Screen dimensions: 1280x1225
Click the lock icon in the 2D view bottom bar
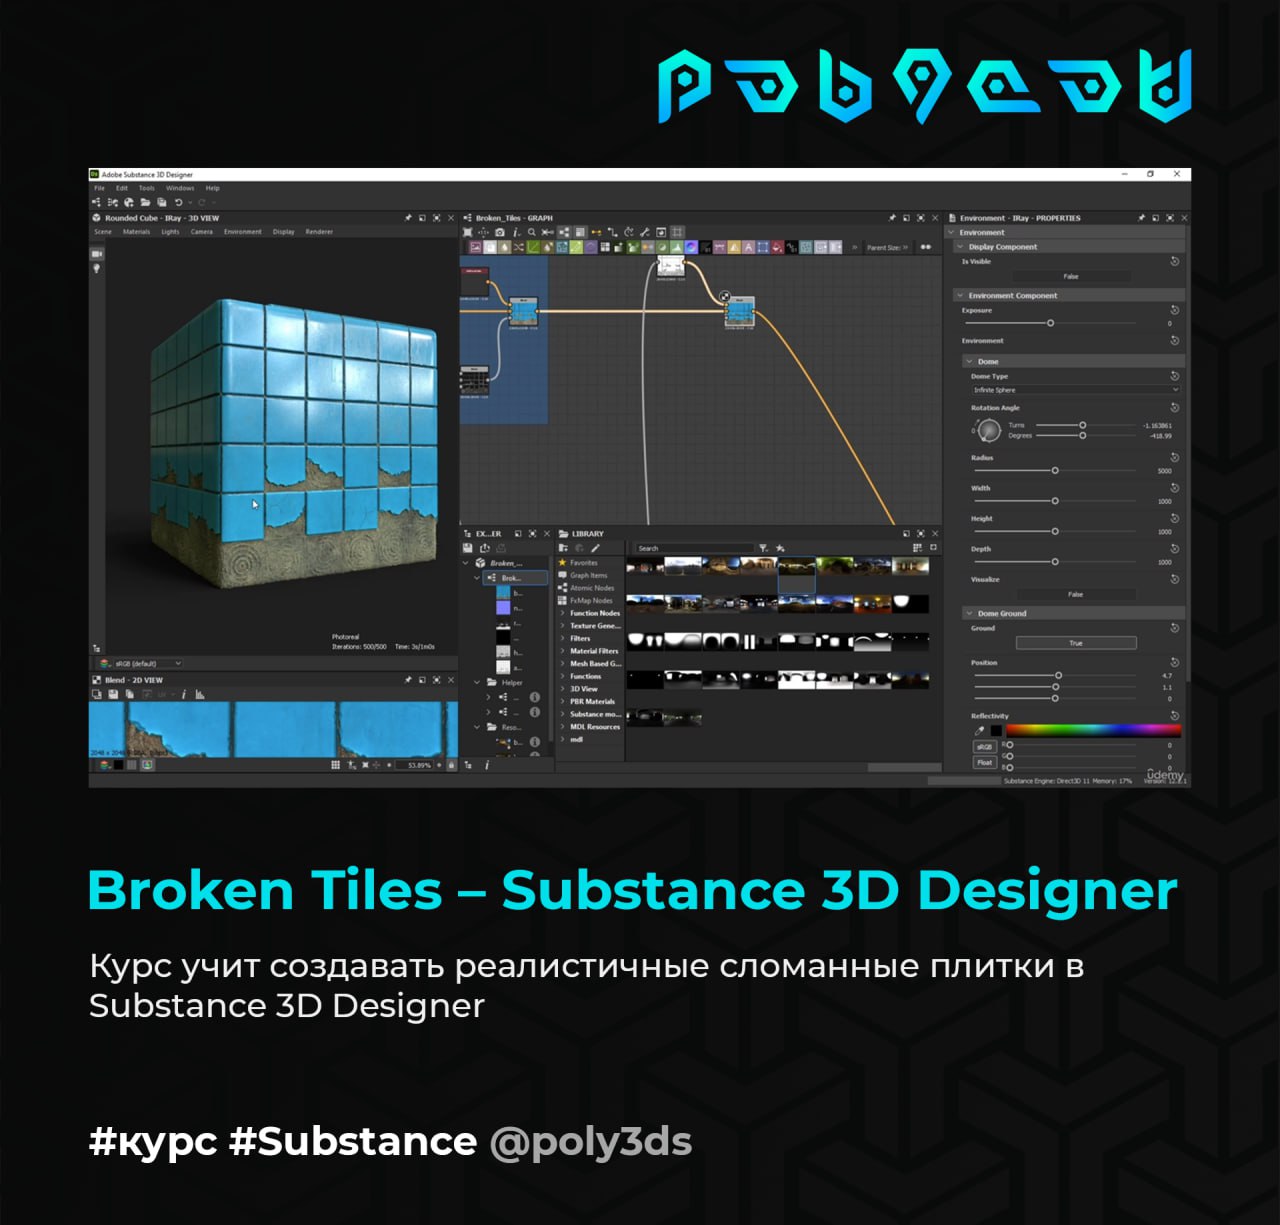pyautogui.click(x=451, y=765)
